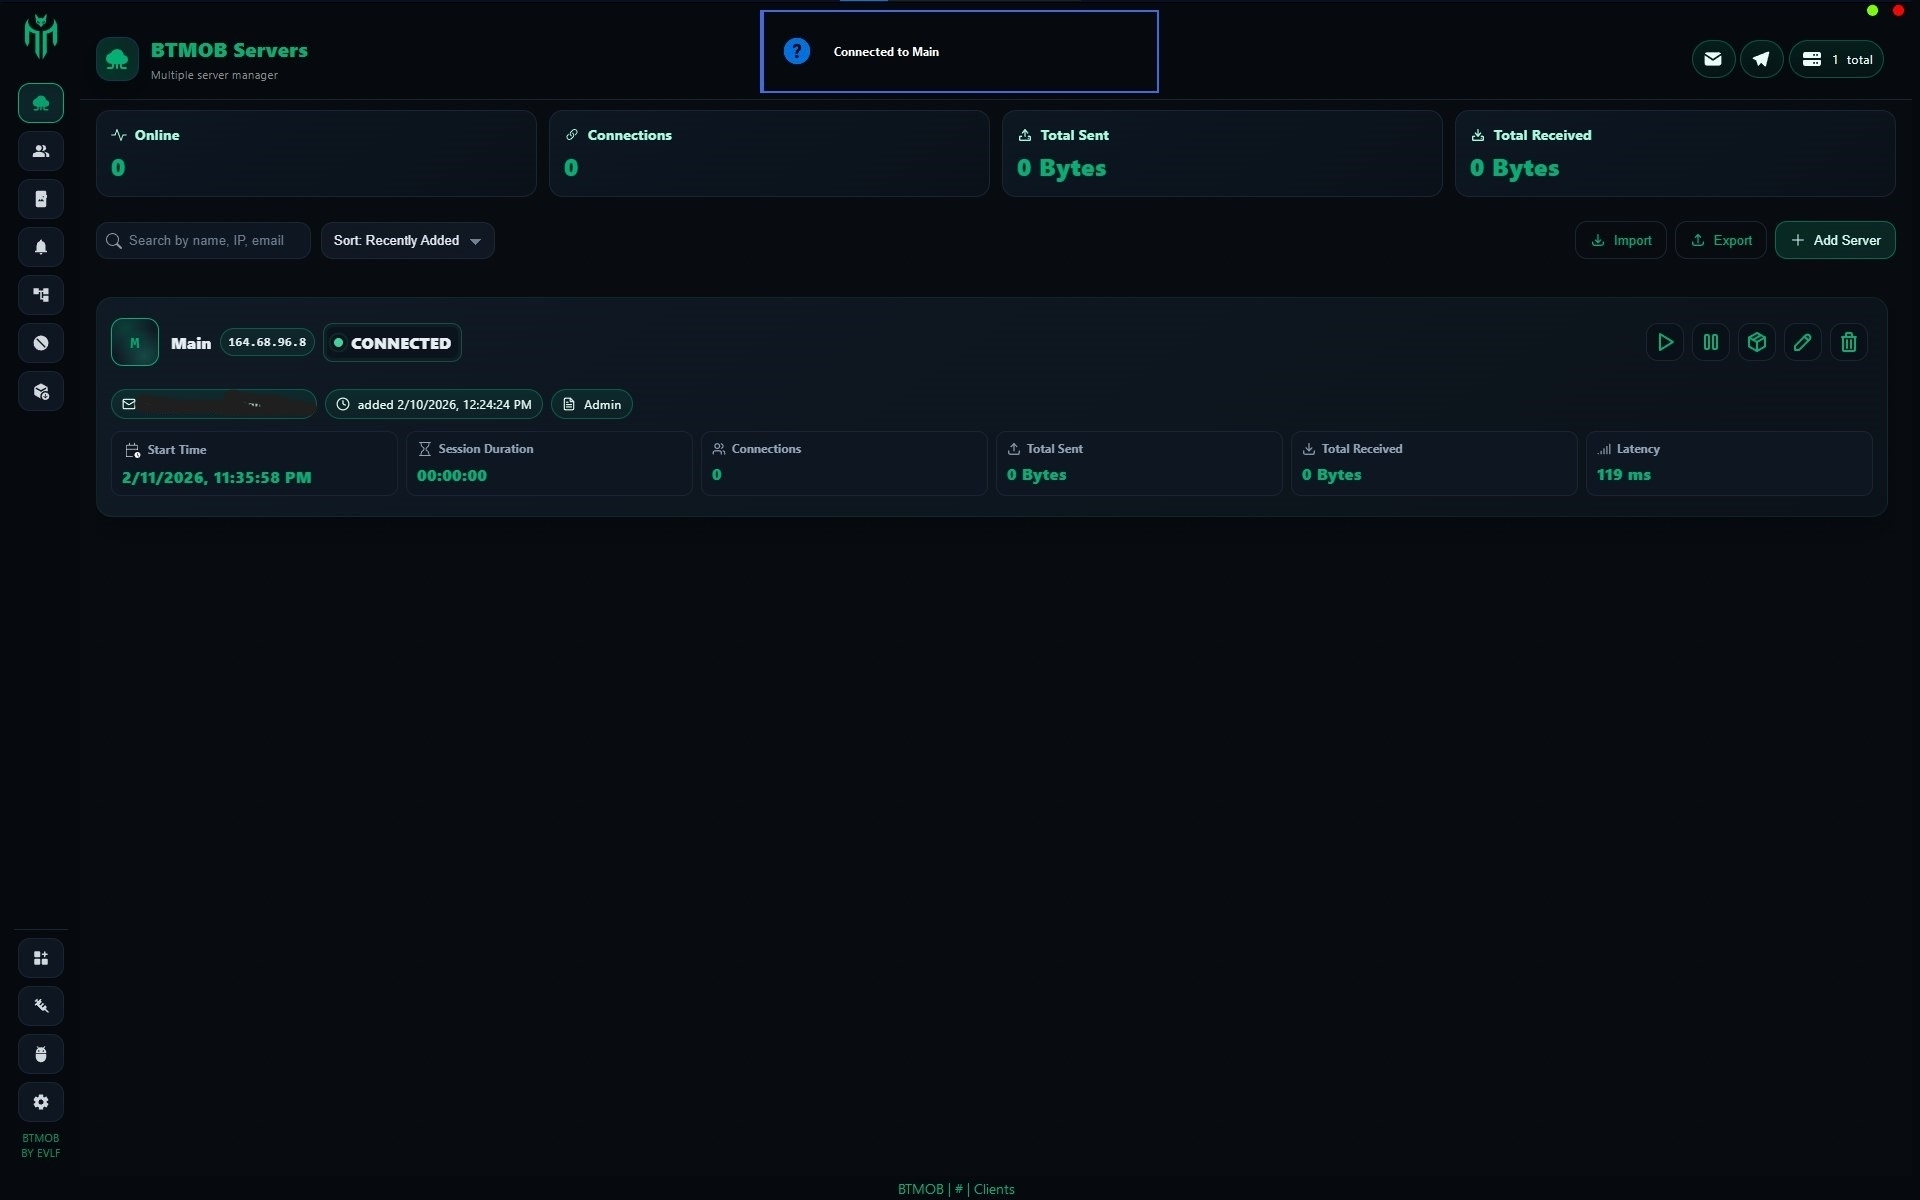
Task: Click the pencil edit icon for Main
Action: coord(1803,342)
